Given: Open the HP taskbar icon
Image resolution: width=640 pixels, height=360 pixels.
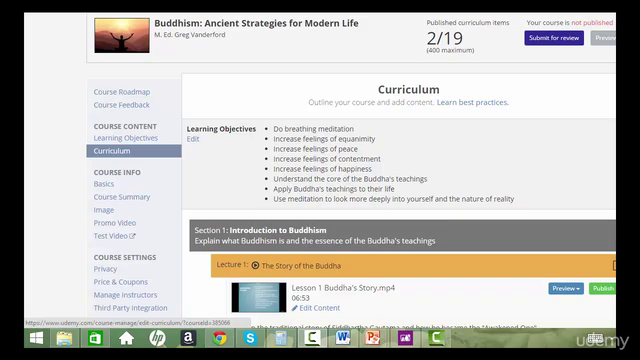Looking at the screenshot, I should pyautogui.click(x=157, y=338).
